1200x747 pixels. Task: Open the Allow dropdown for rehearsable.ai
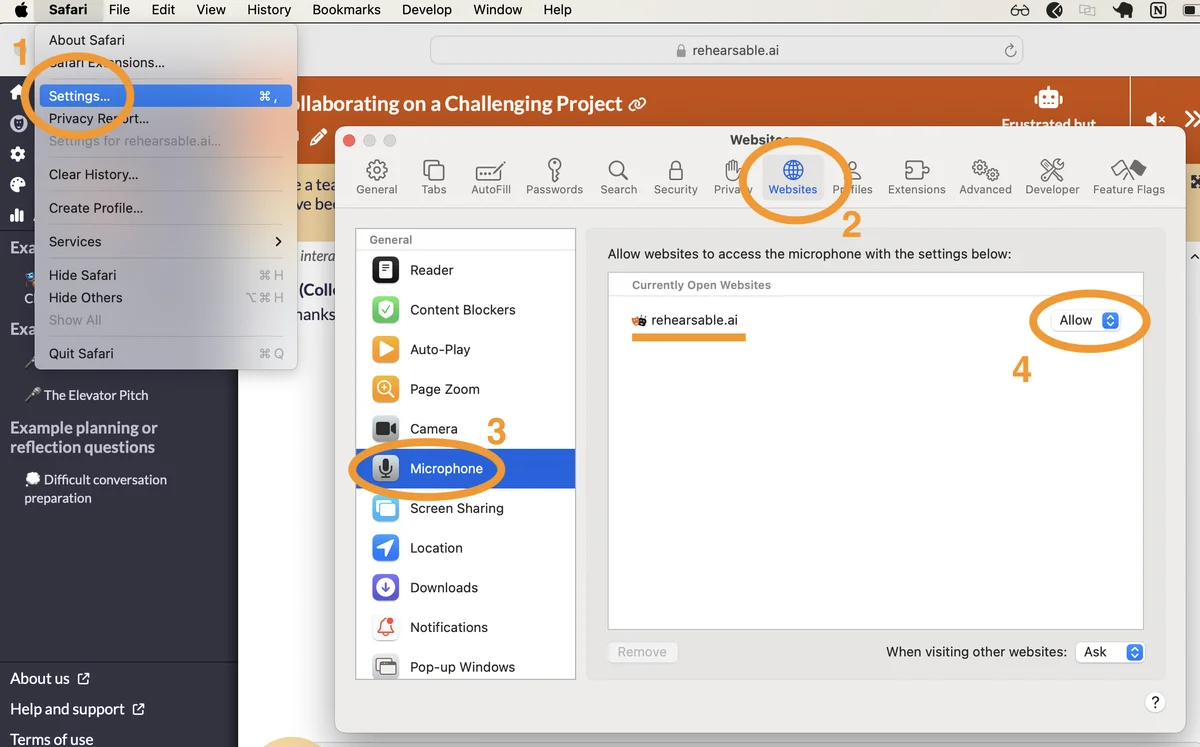(1085, 320)
